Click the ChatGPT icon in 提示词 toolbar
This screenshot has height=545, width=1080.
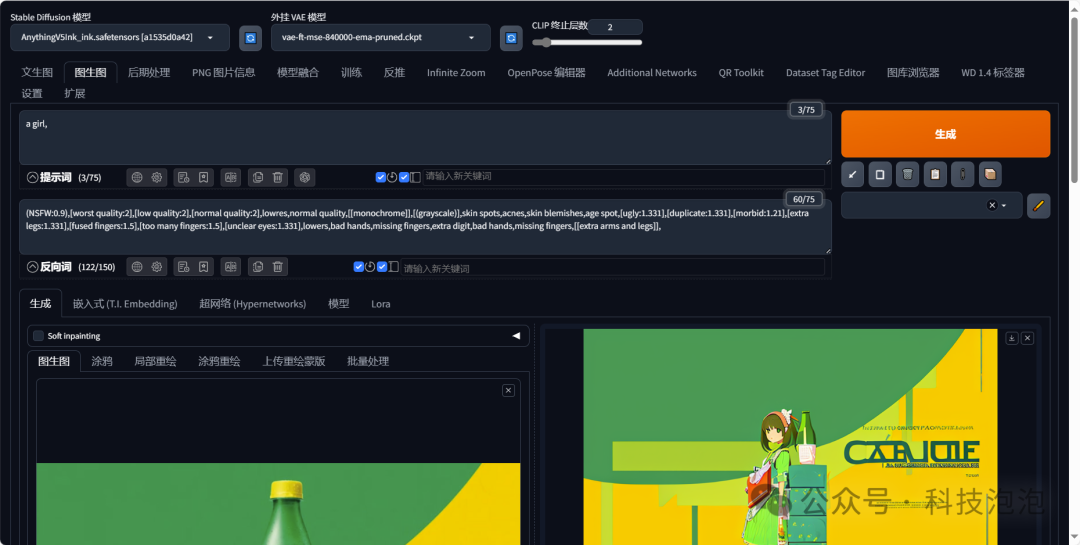pos(304,177)
